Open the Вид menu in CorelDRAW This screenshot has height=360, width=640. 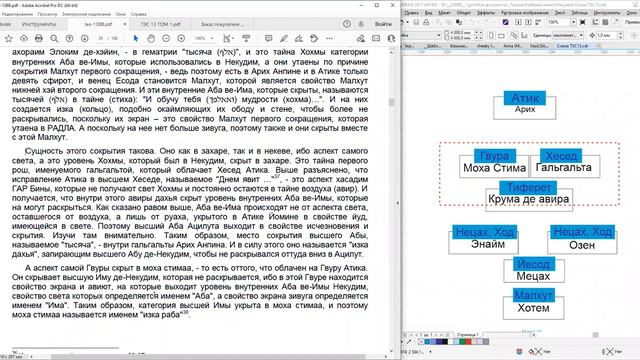coord(429,13)
